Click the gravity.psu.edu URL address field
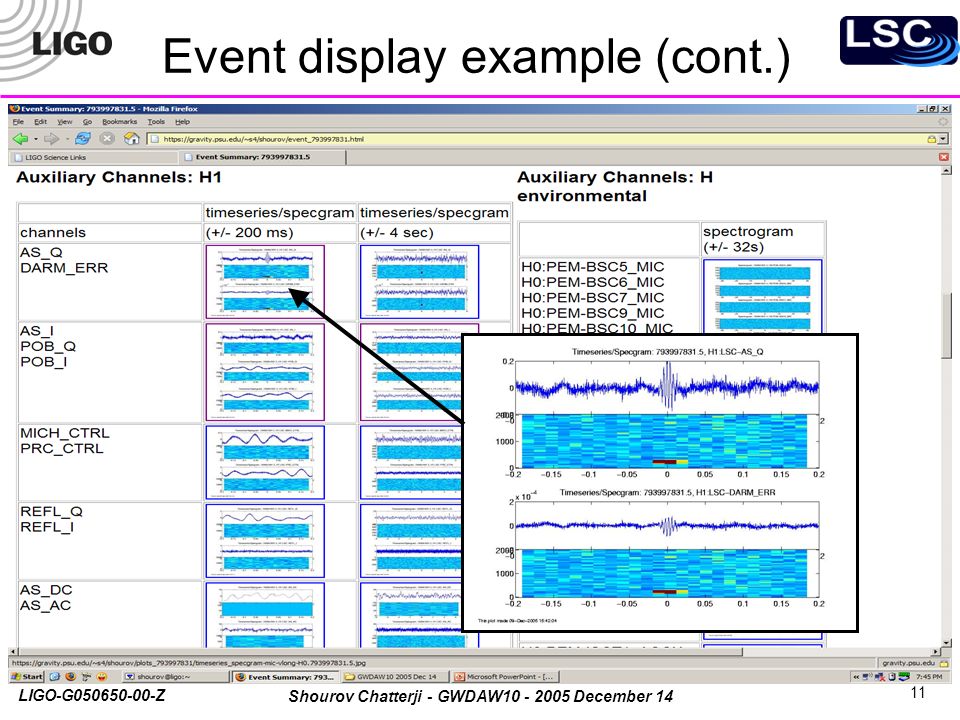 point(539,139)
